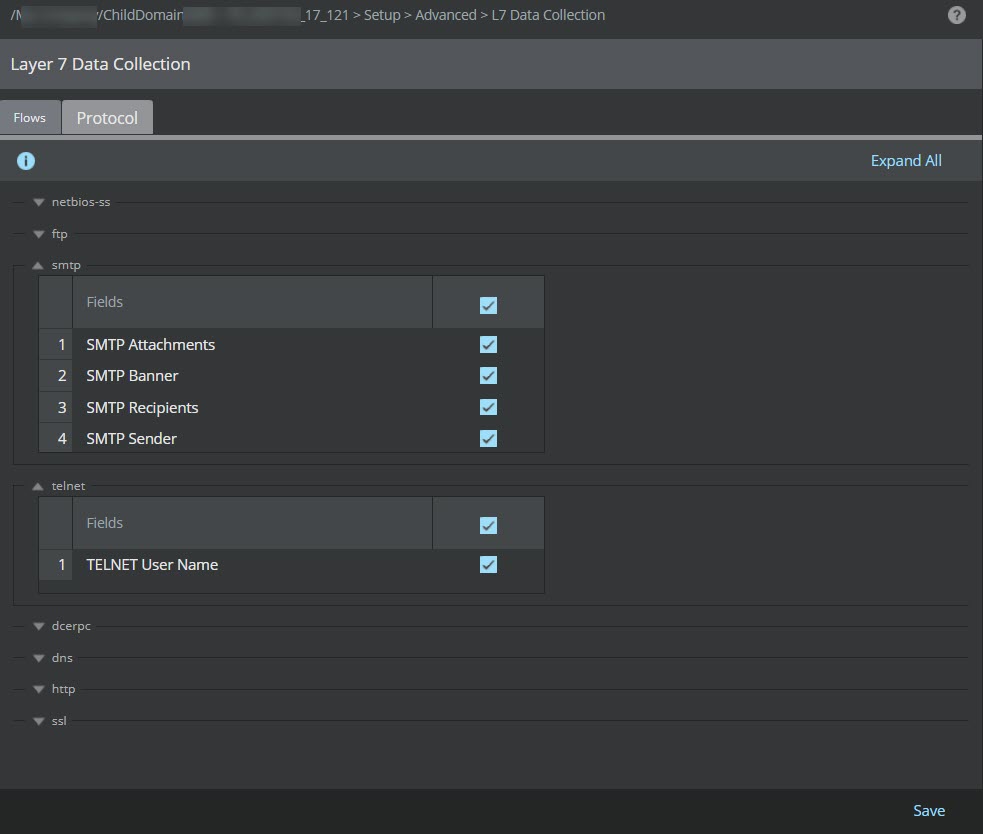Click the SMTP Attachments field name

click(x=150, y=344)
